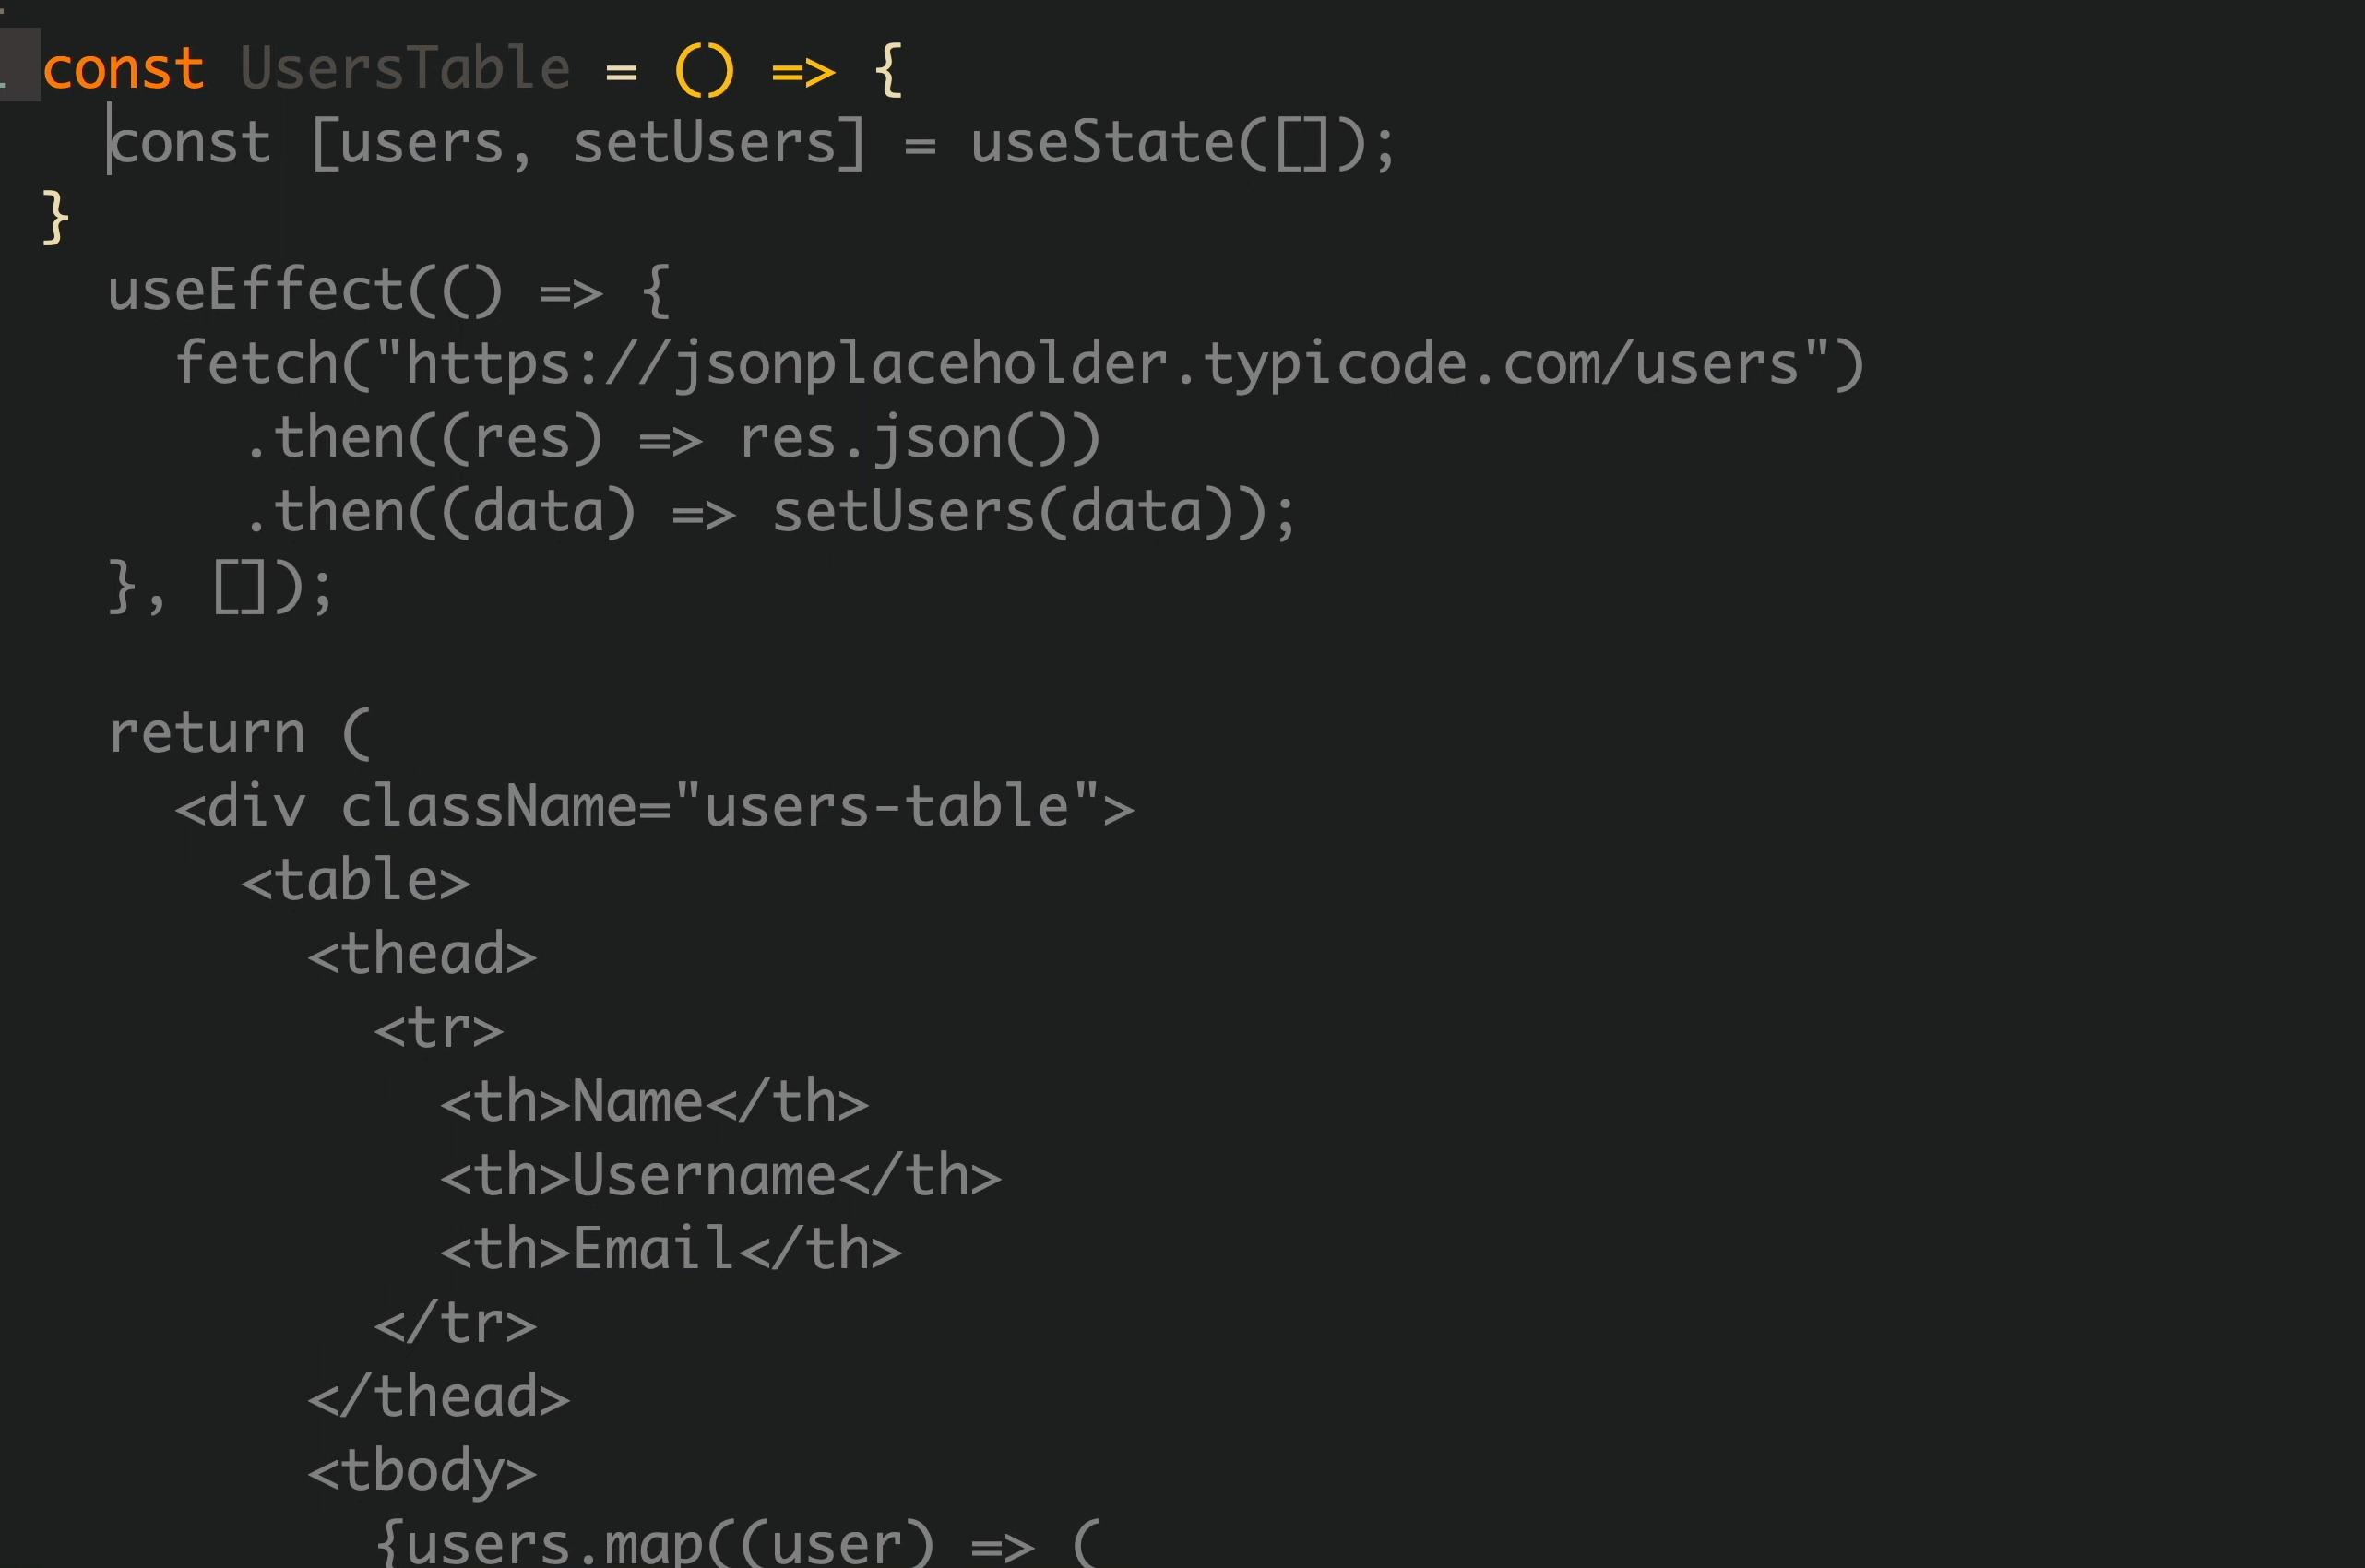Click the return keyword
2365x1568 pixels.
[207, 733]
